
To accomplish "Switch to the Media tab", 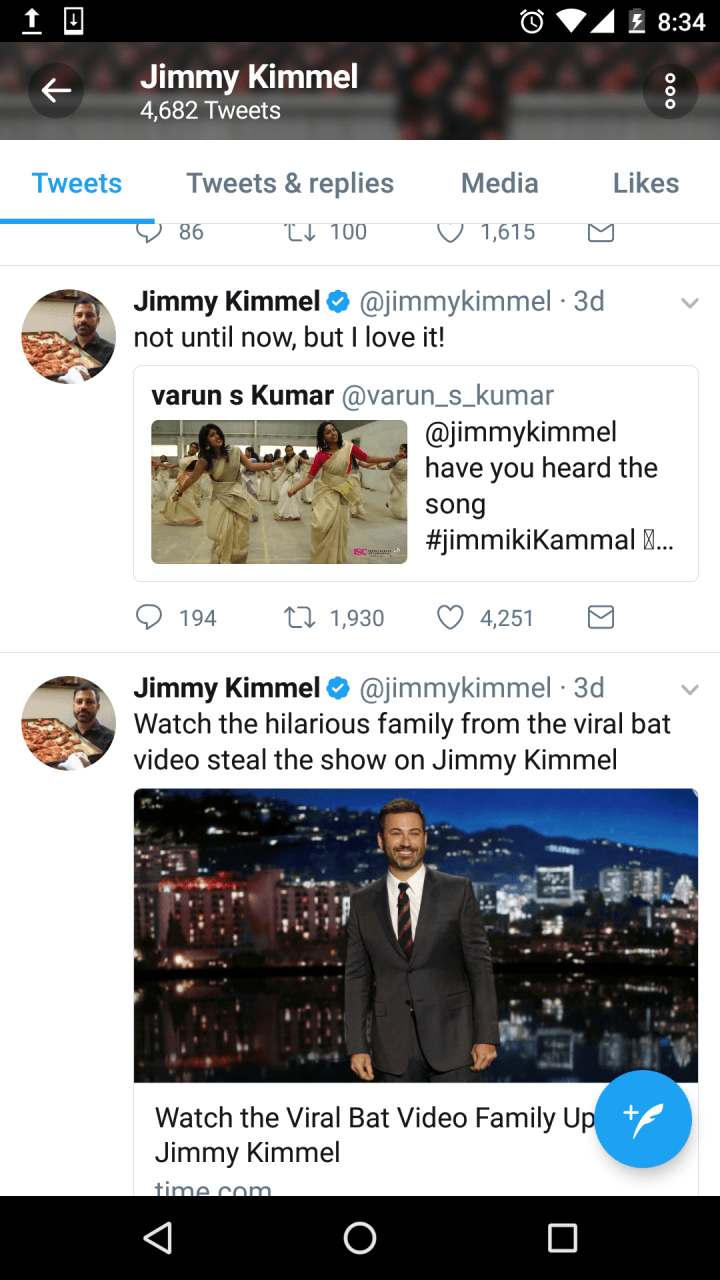I will (499, 183).
